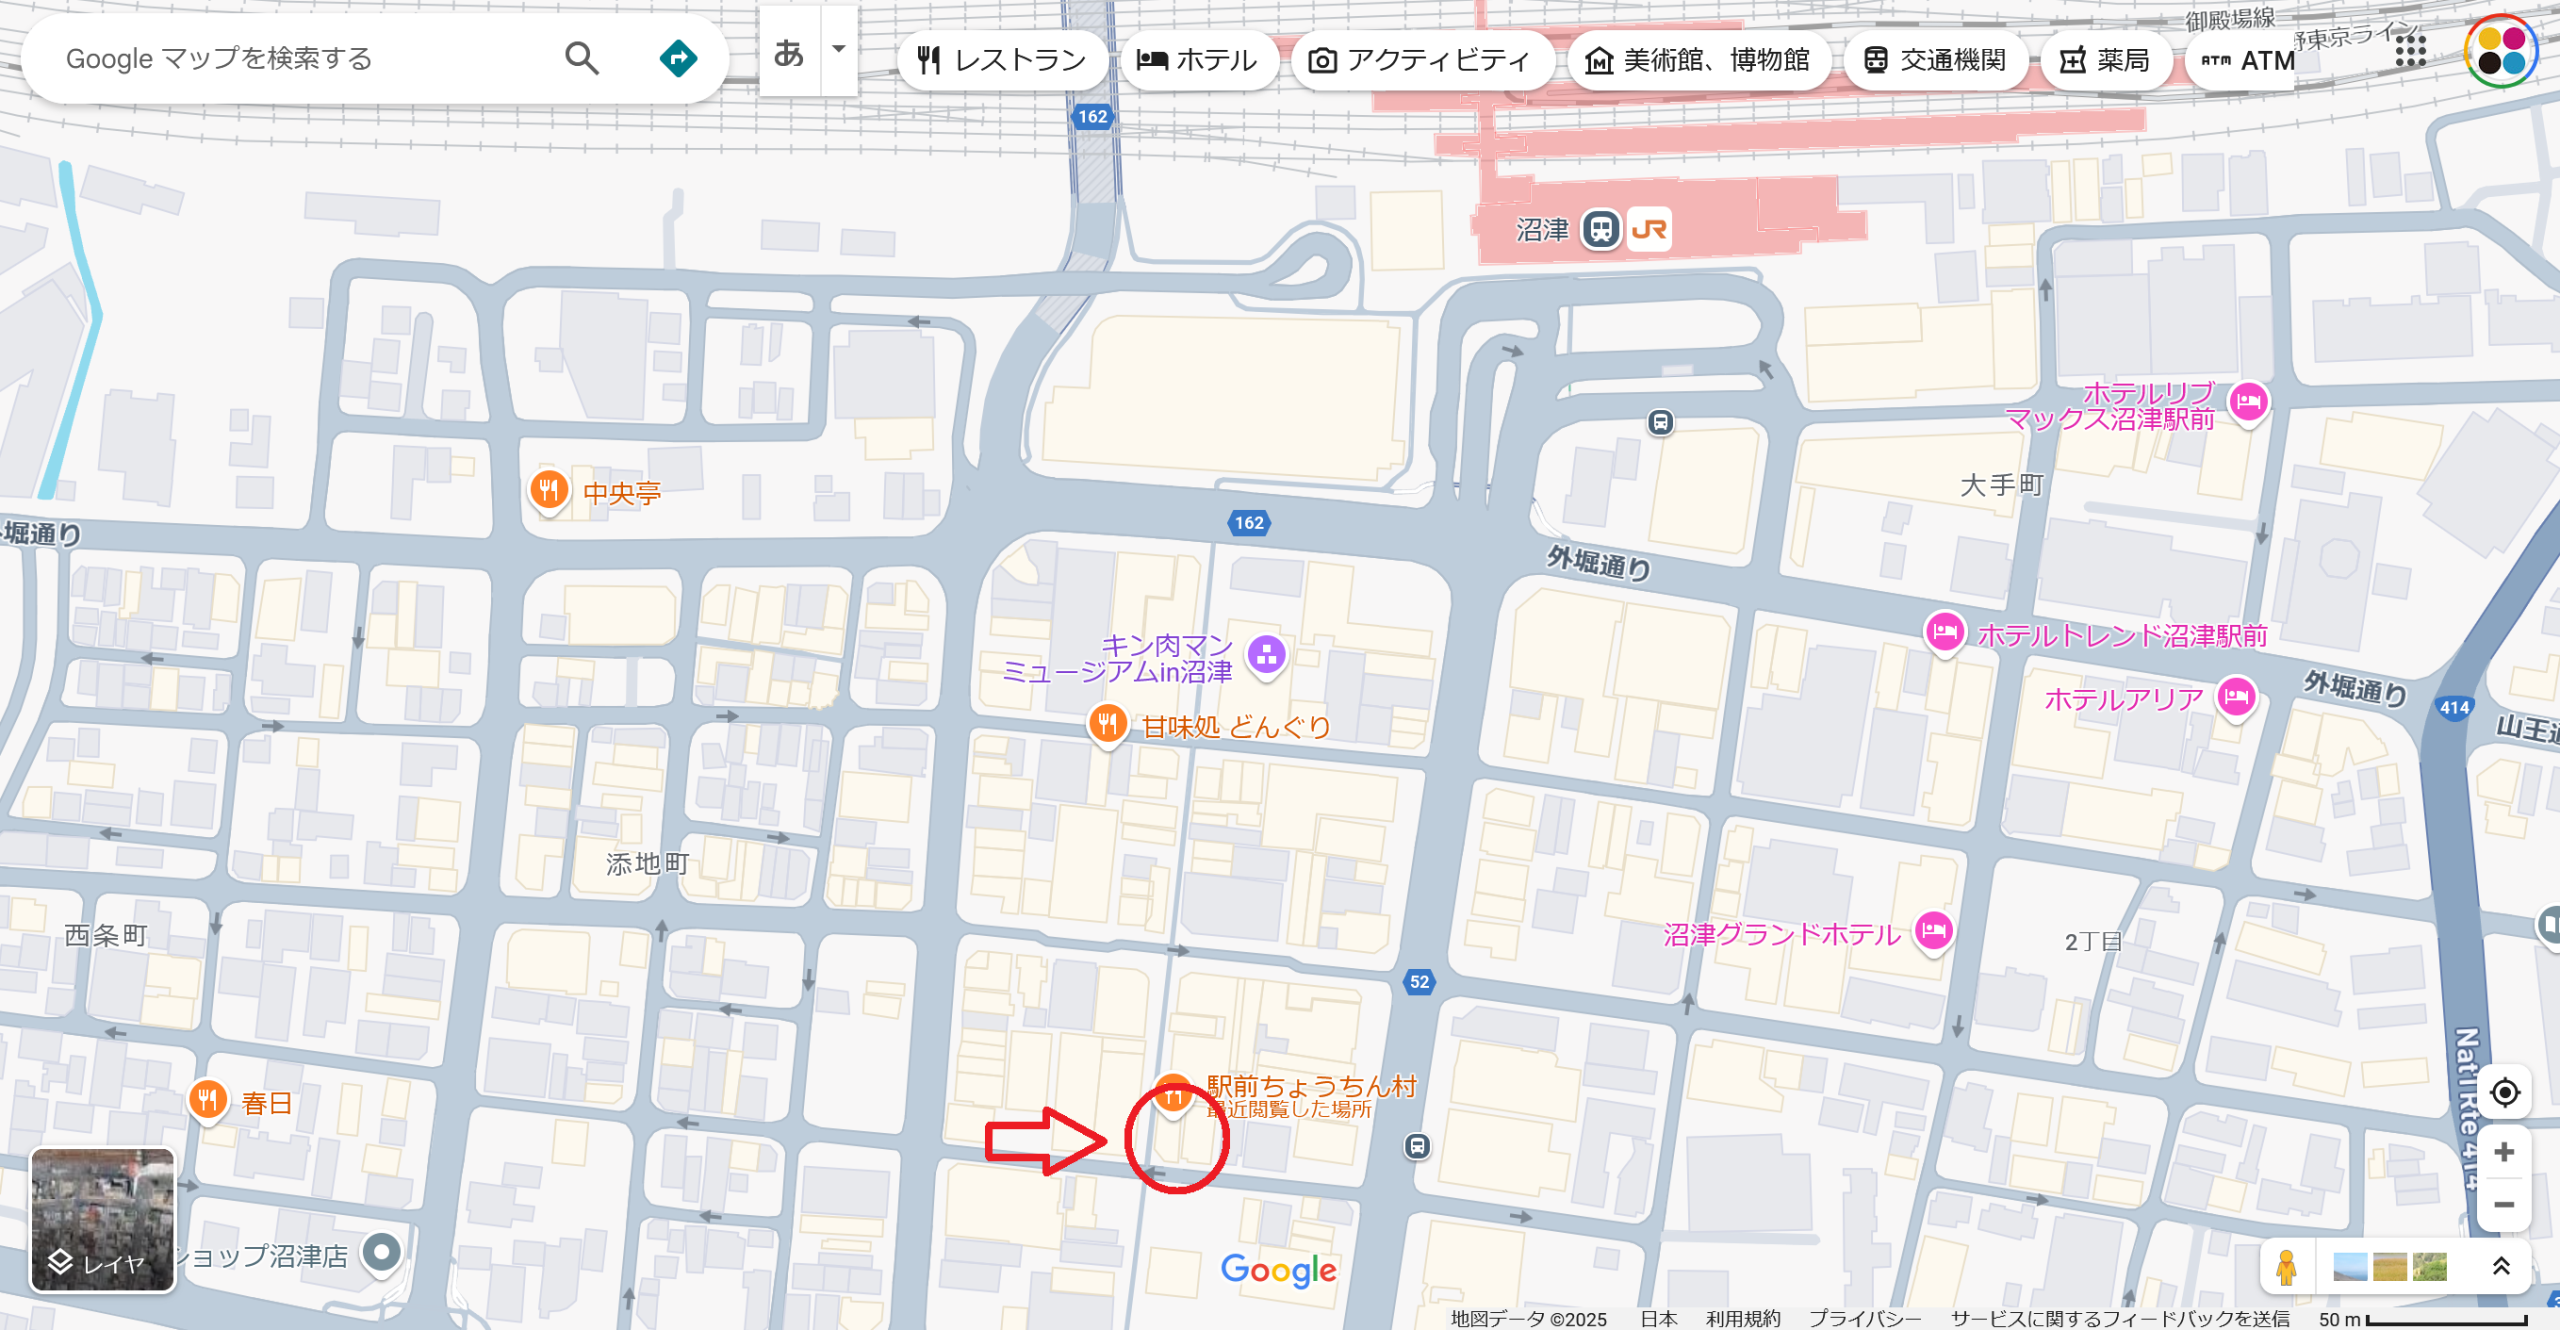Select the 沼津グランドホテル hotel pin
This screenshot has height=1330, width=2560.
(x=1934, y=932)
